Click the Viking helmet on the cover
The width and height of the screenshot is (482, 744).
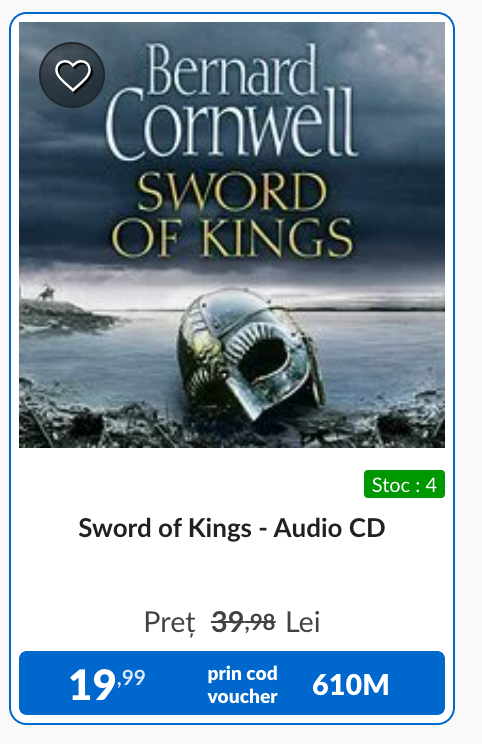250,353
